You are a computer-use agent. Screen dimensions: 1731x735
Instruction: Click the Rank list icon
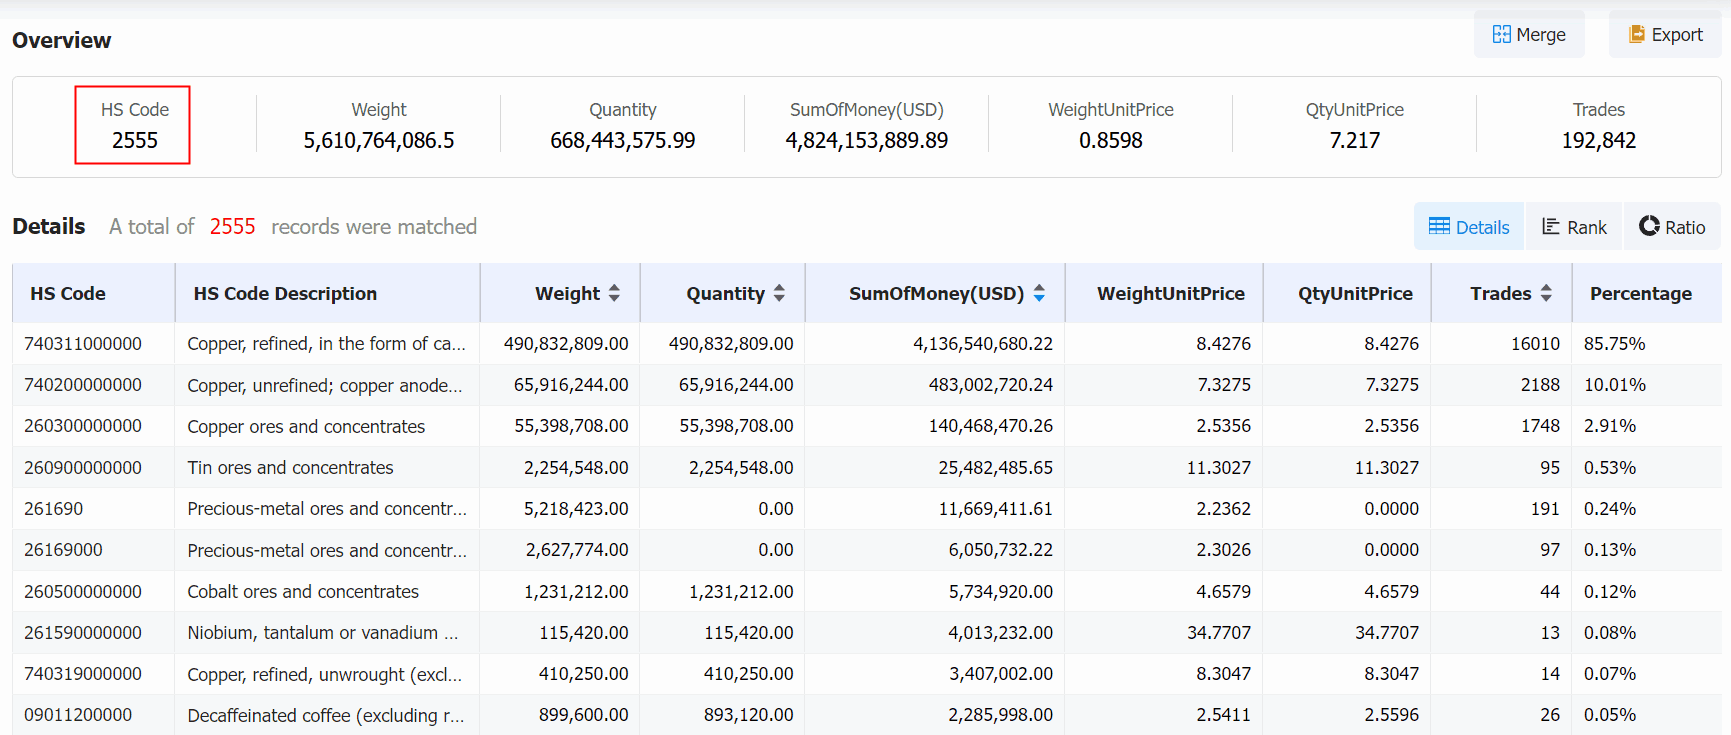click(1551, 226)
